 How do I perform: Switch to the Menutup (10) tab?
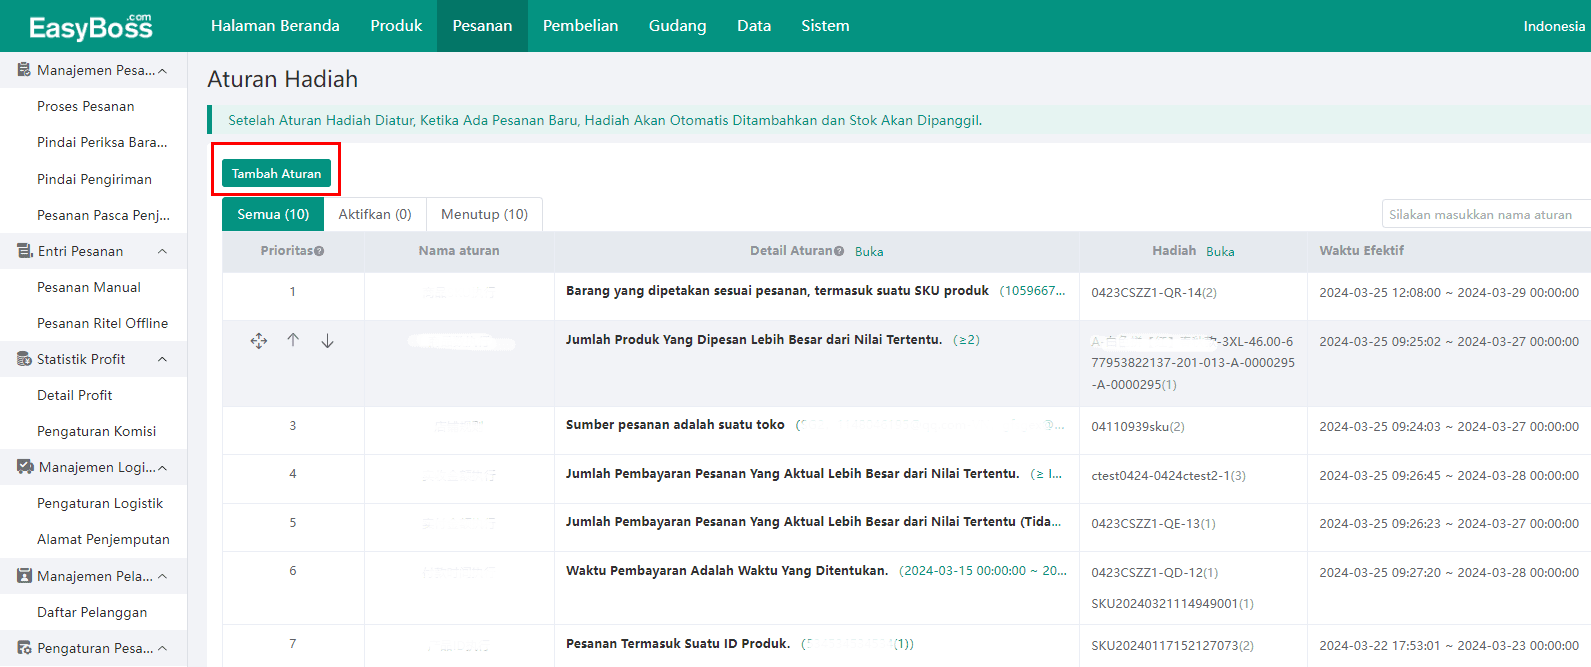pyautogui.click(x=484, y=214)
